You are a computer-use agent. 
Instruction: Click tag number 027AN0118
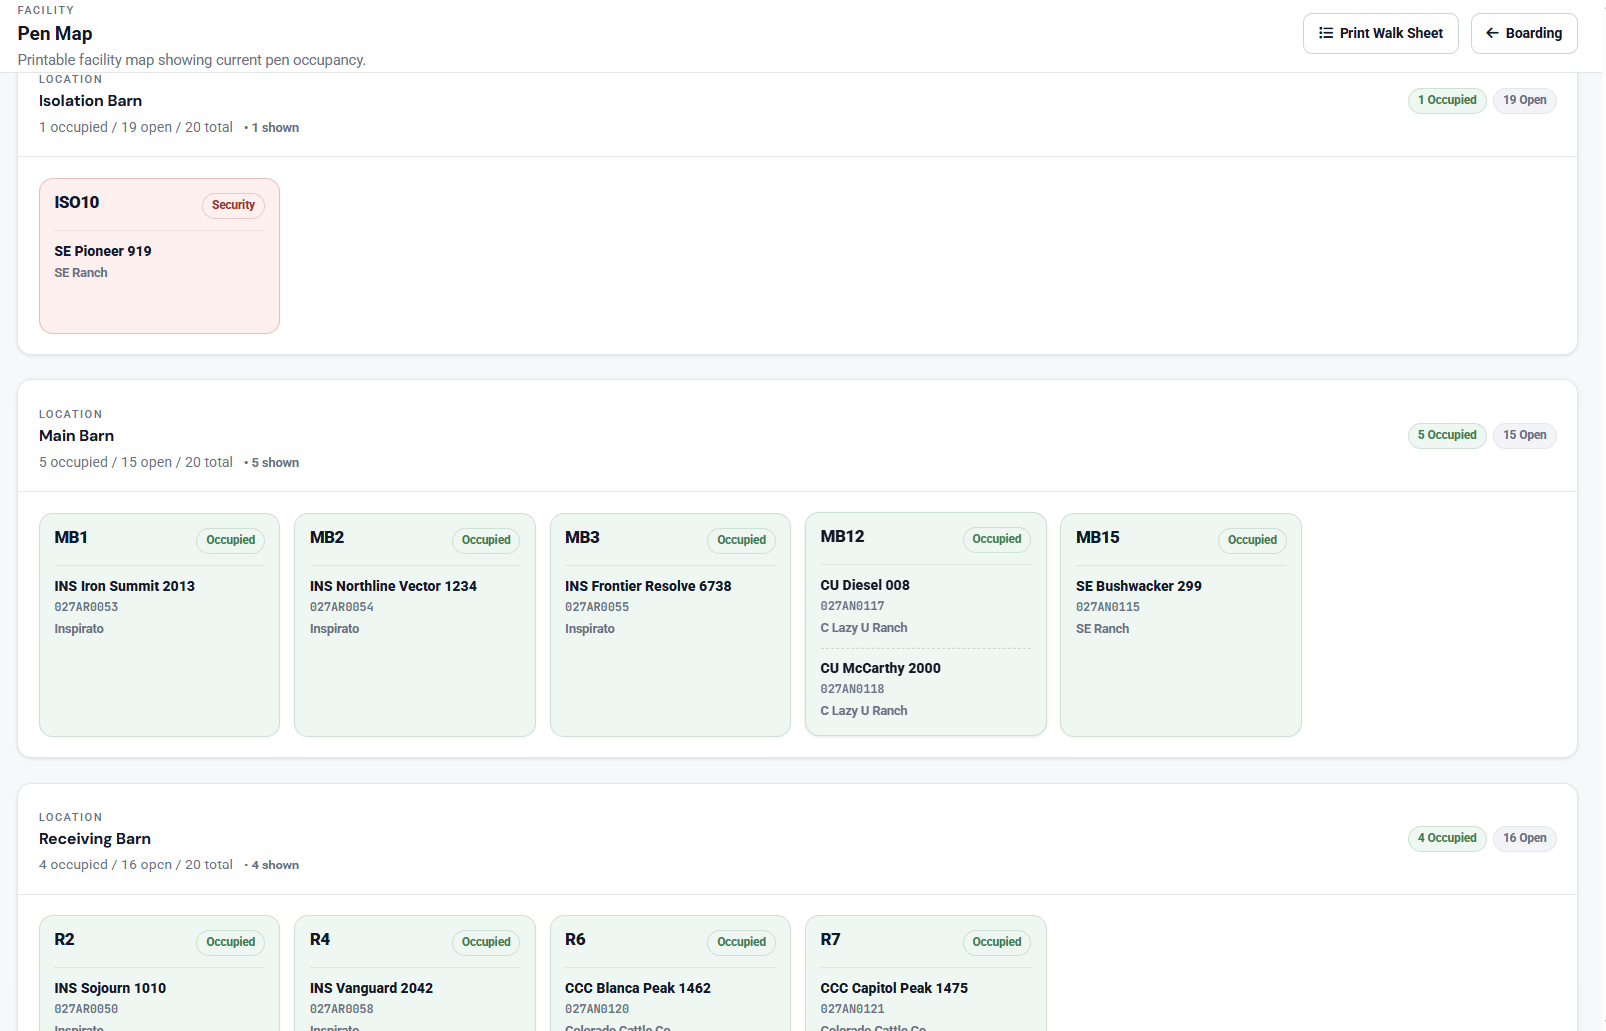(x=852, y=689)
